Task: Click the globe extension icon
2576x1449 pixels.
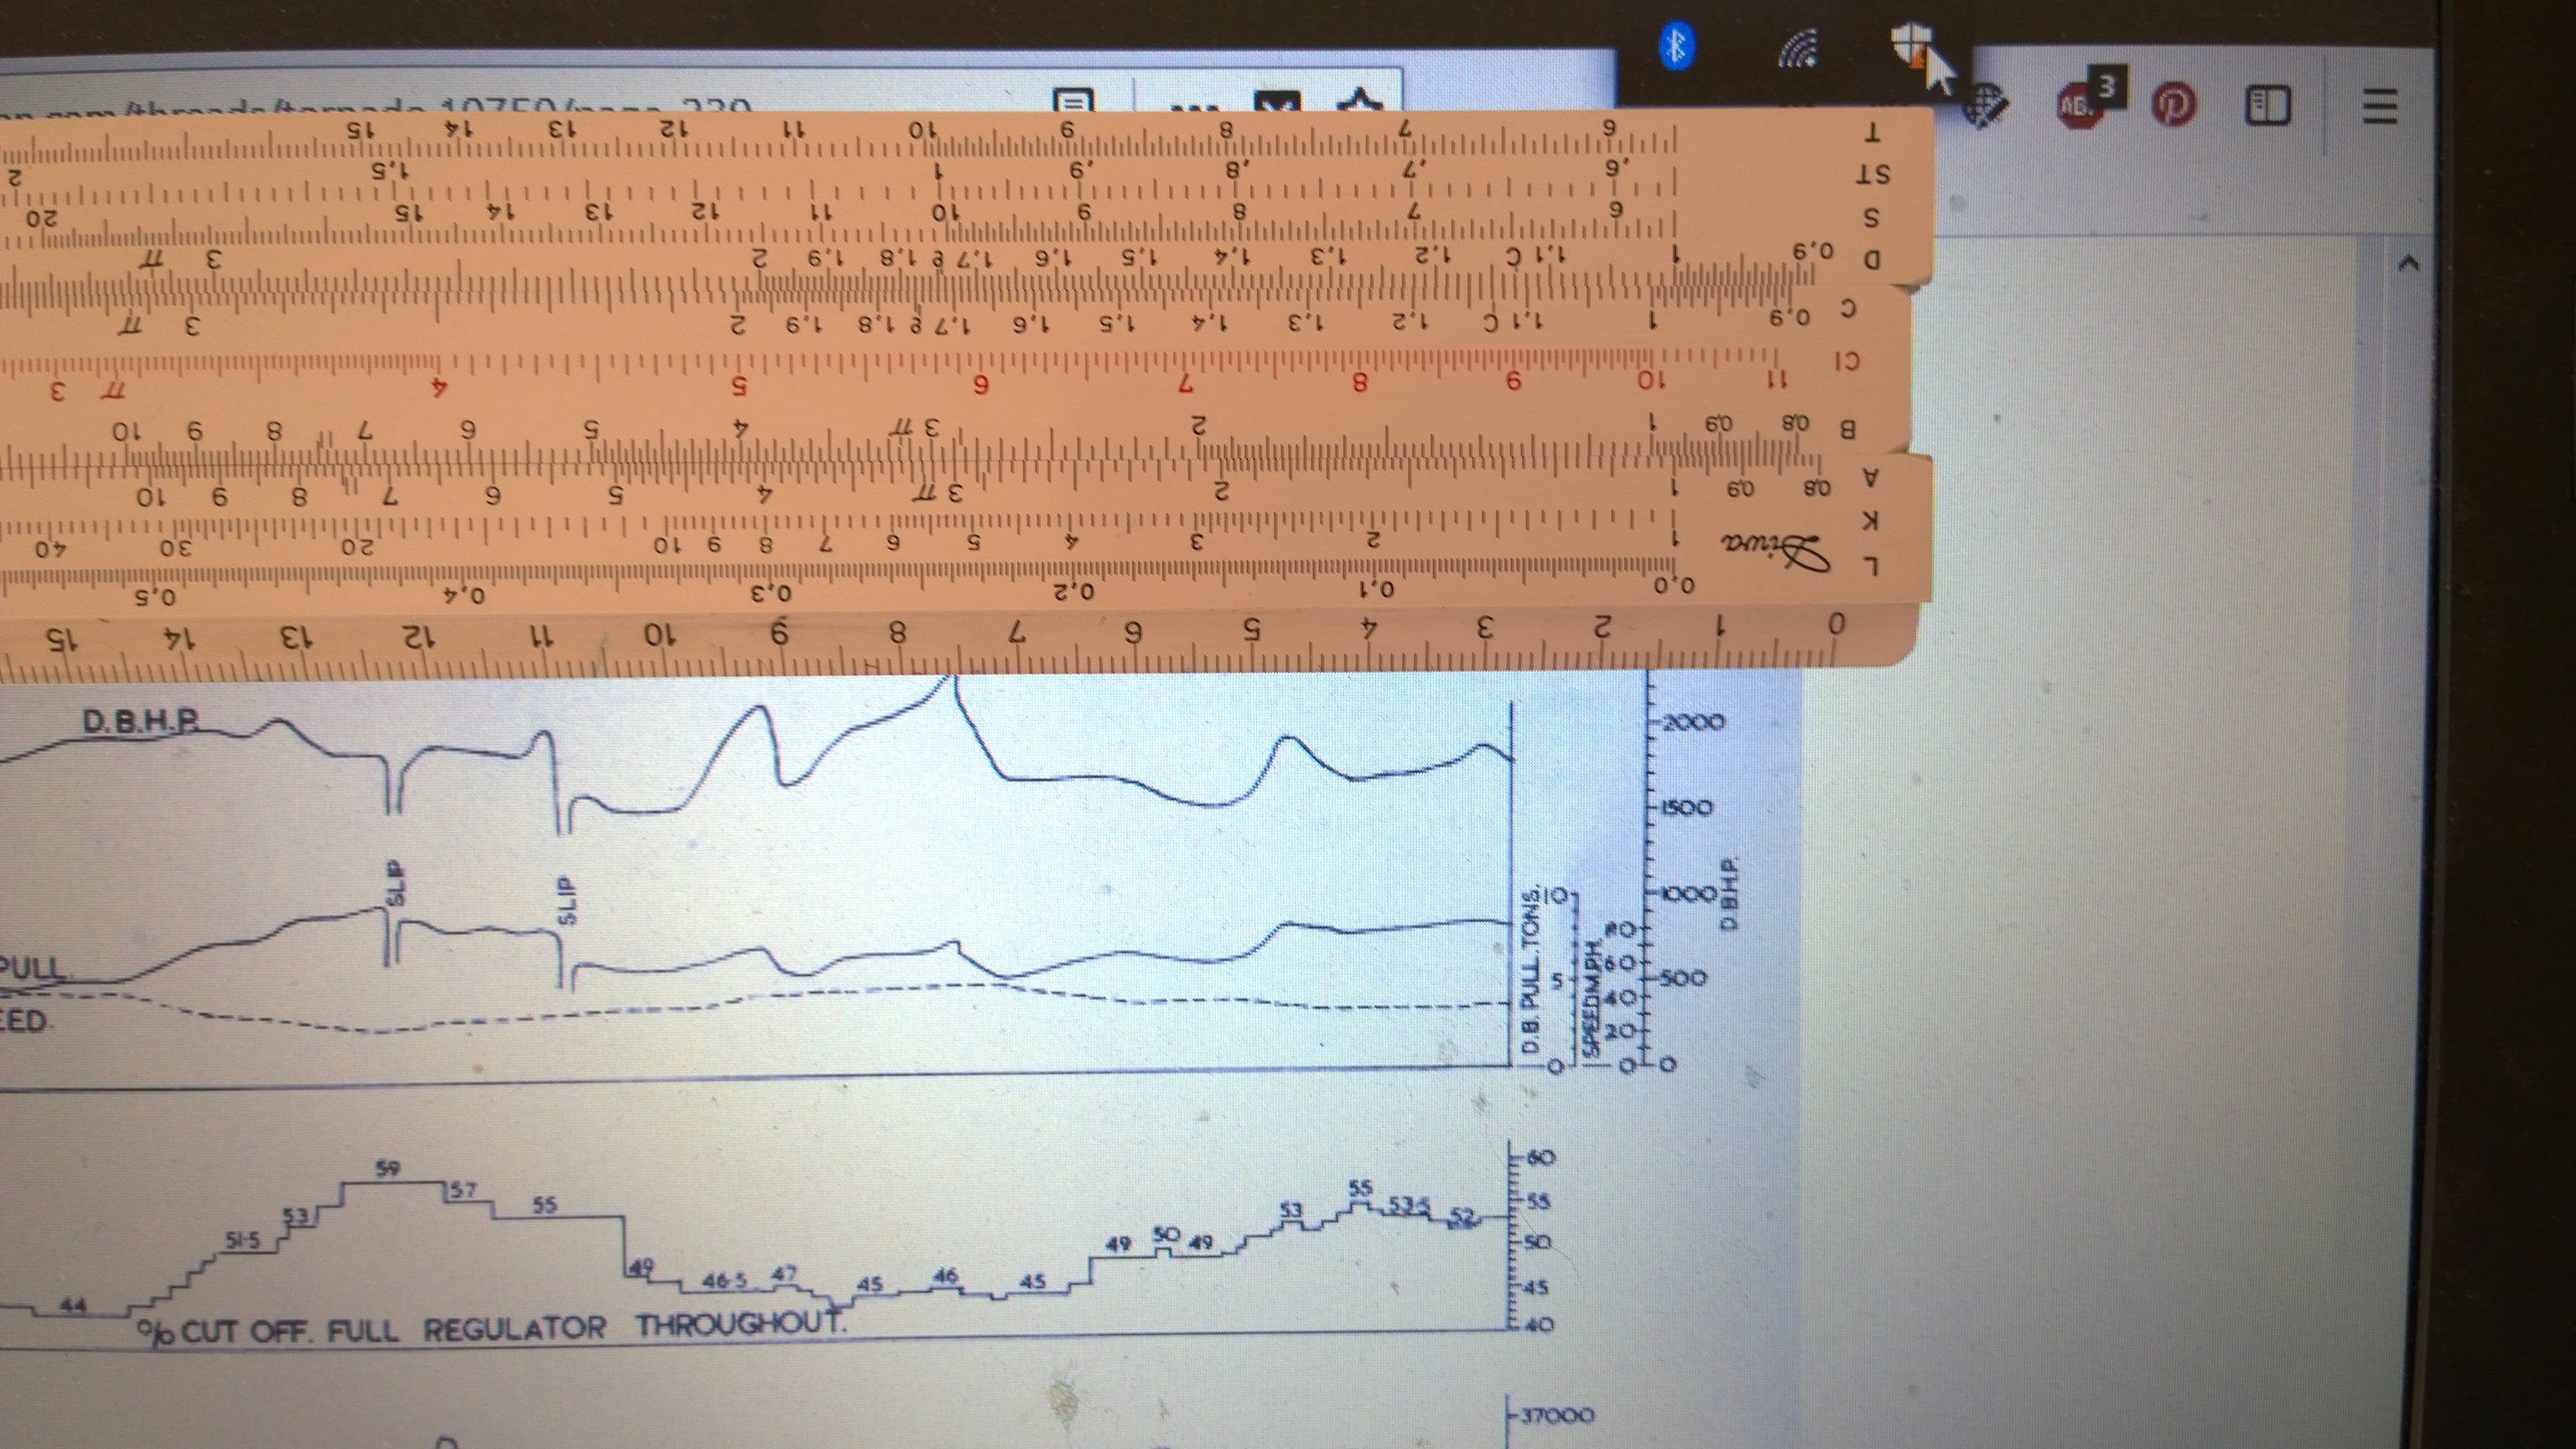Action: 1986,106
